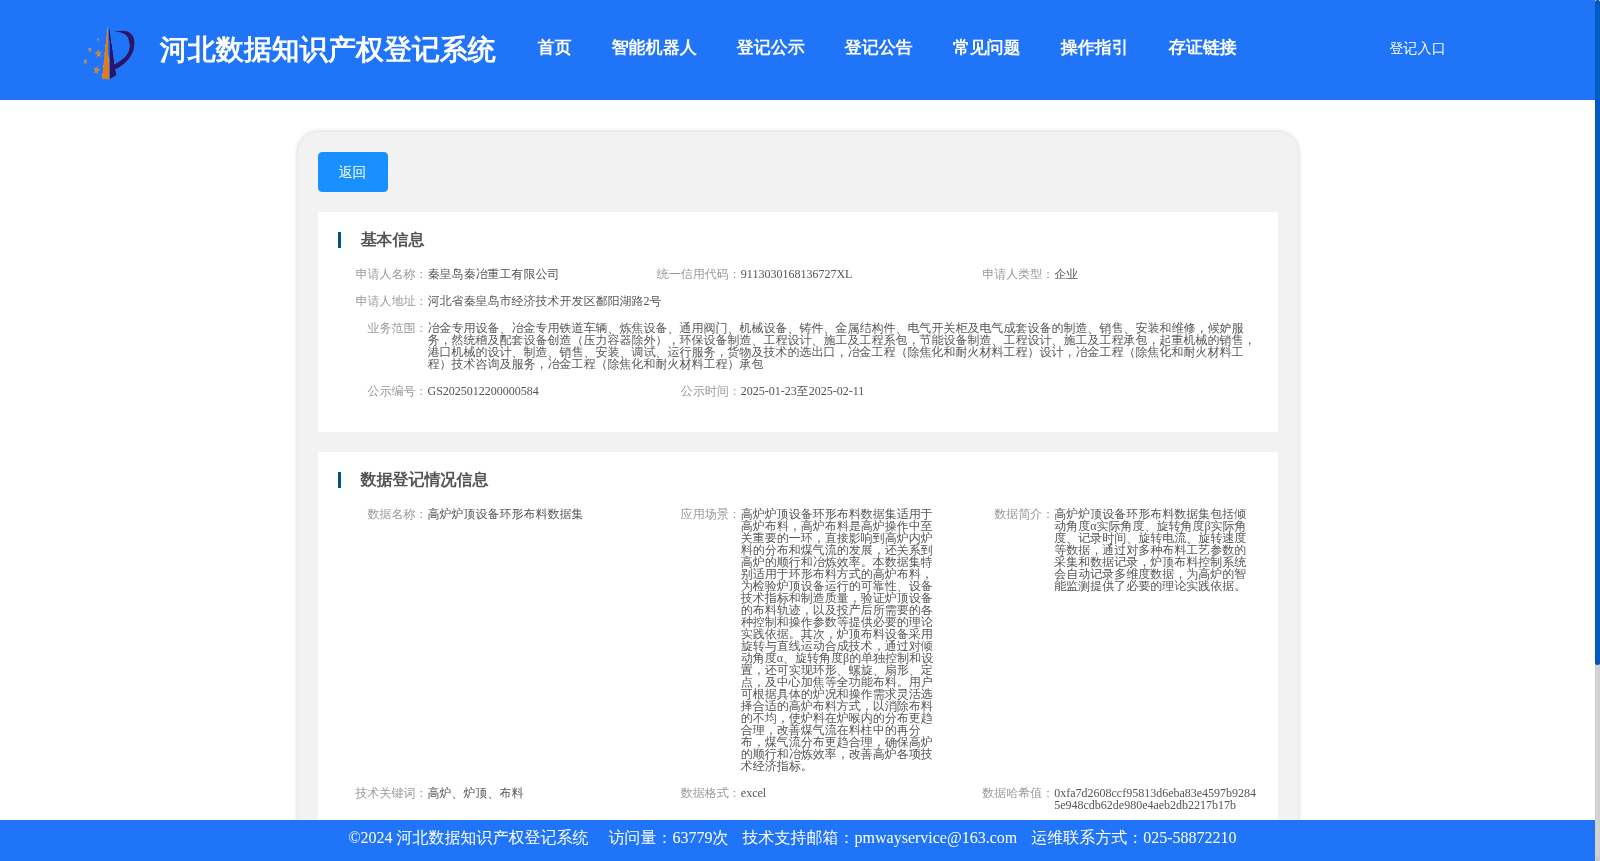Select applicant name 秦皇岛秦冶重工有限公司
This screenshot has height=861, width=1600.
click(x=493, y=274)
